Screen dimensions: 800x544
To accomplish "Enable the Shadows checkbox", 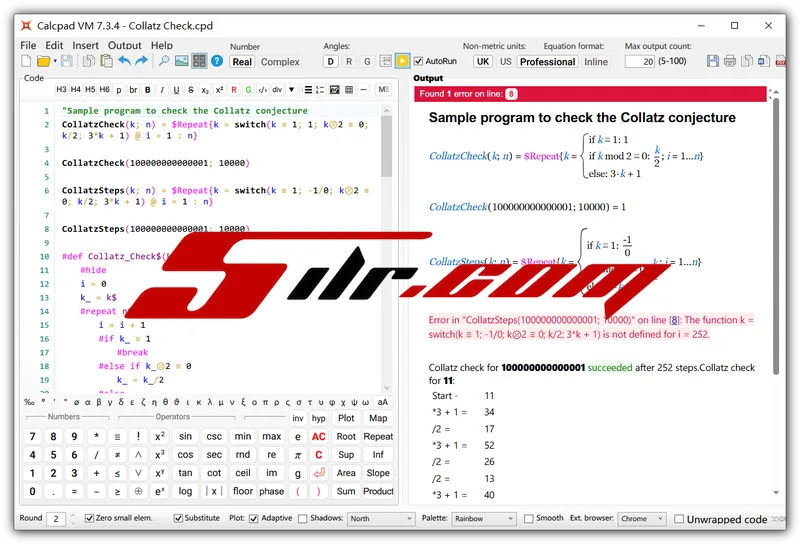I will pyautogui.click(x=303, y=518).
